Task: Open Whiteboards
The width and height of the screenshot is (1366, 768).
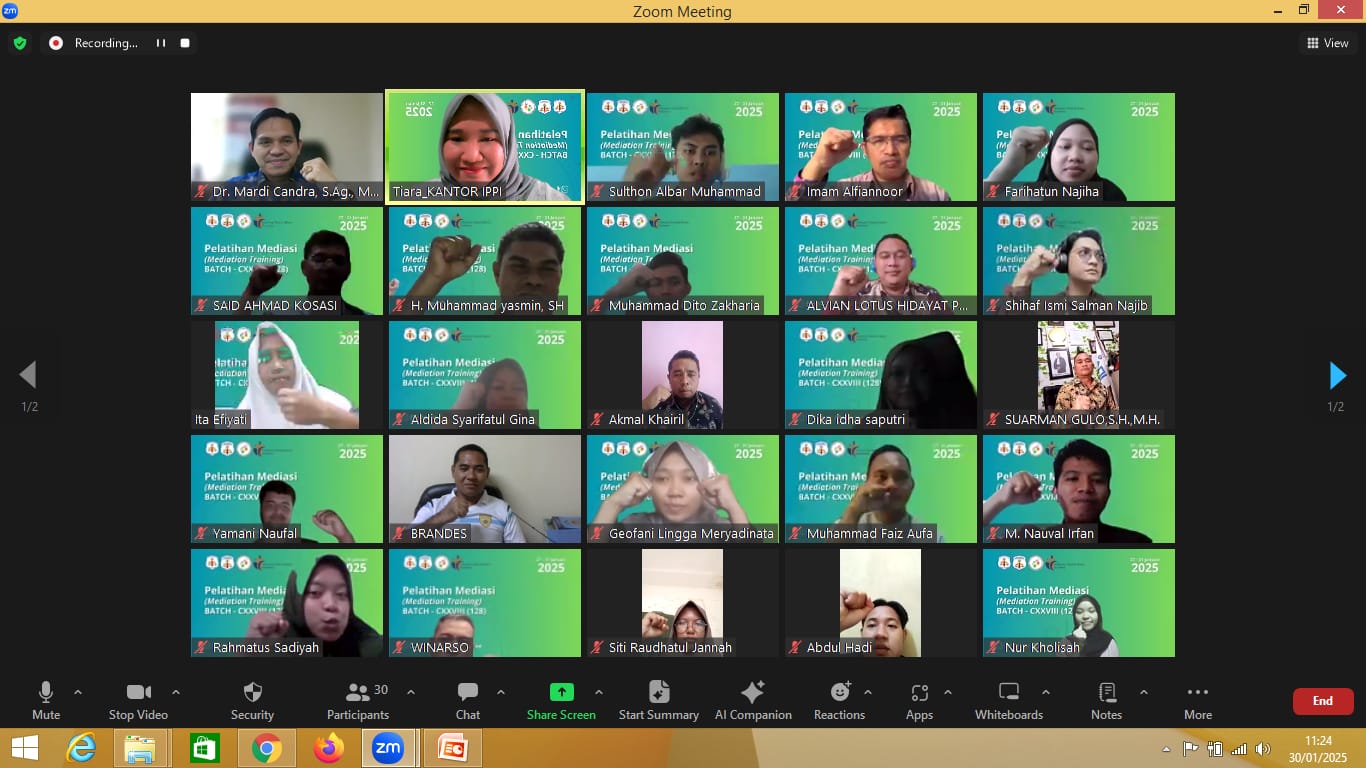Action: click(1008, 700)
